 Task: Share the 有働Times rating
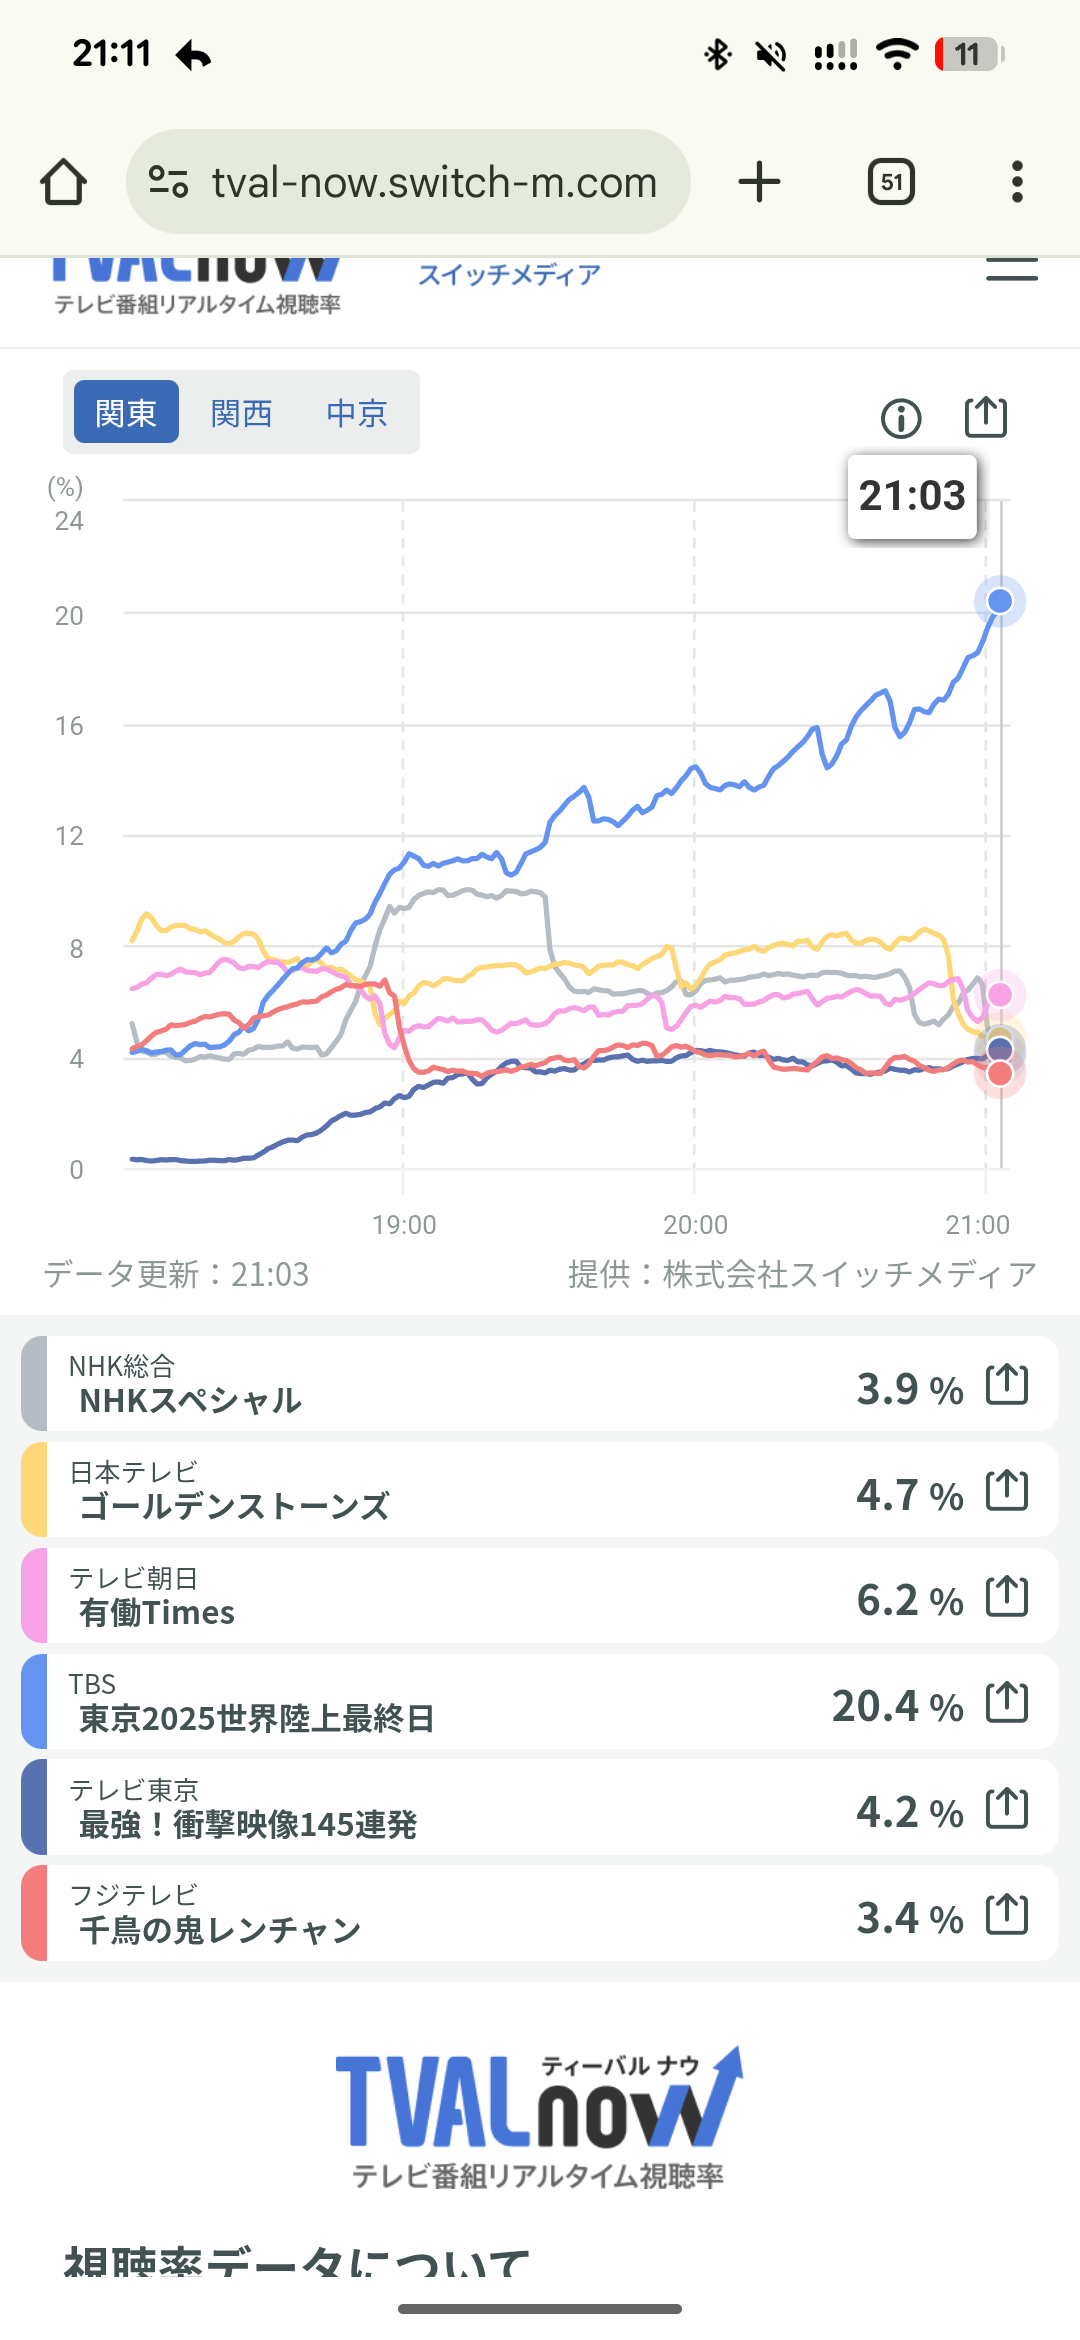(x=1007, y=1597)
